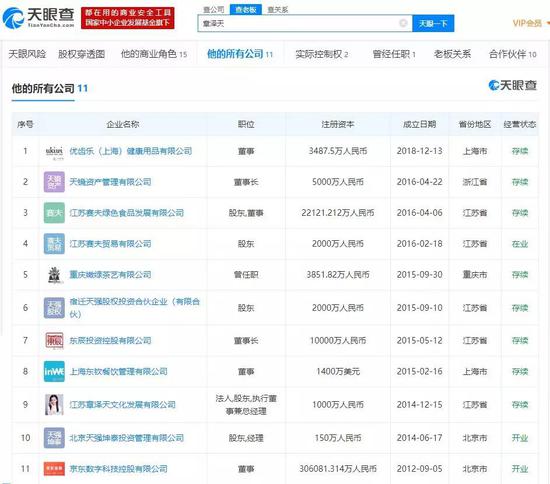Open the red logo of 京东数字科技控股有限公司
The image size is (550, 484).
(x=54, y=469)
